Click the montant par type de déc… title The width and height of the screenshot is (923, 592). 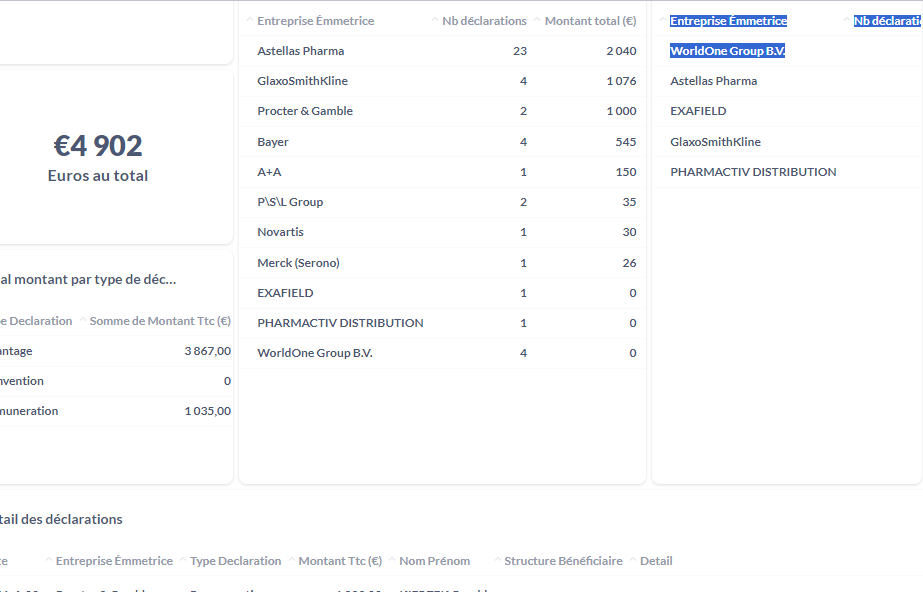[88, 279]
